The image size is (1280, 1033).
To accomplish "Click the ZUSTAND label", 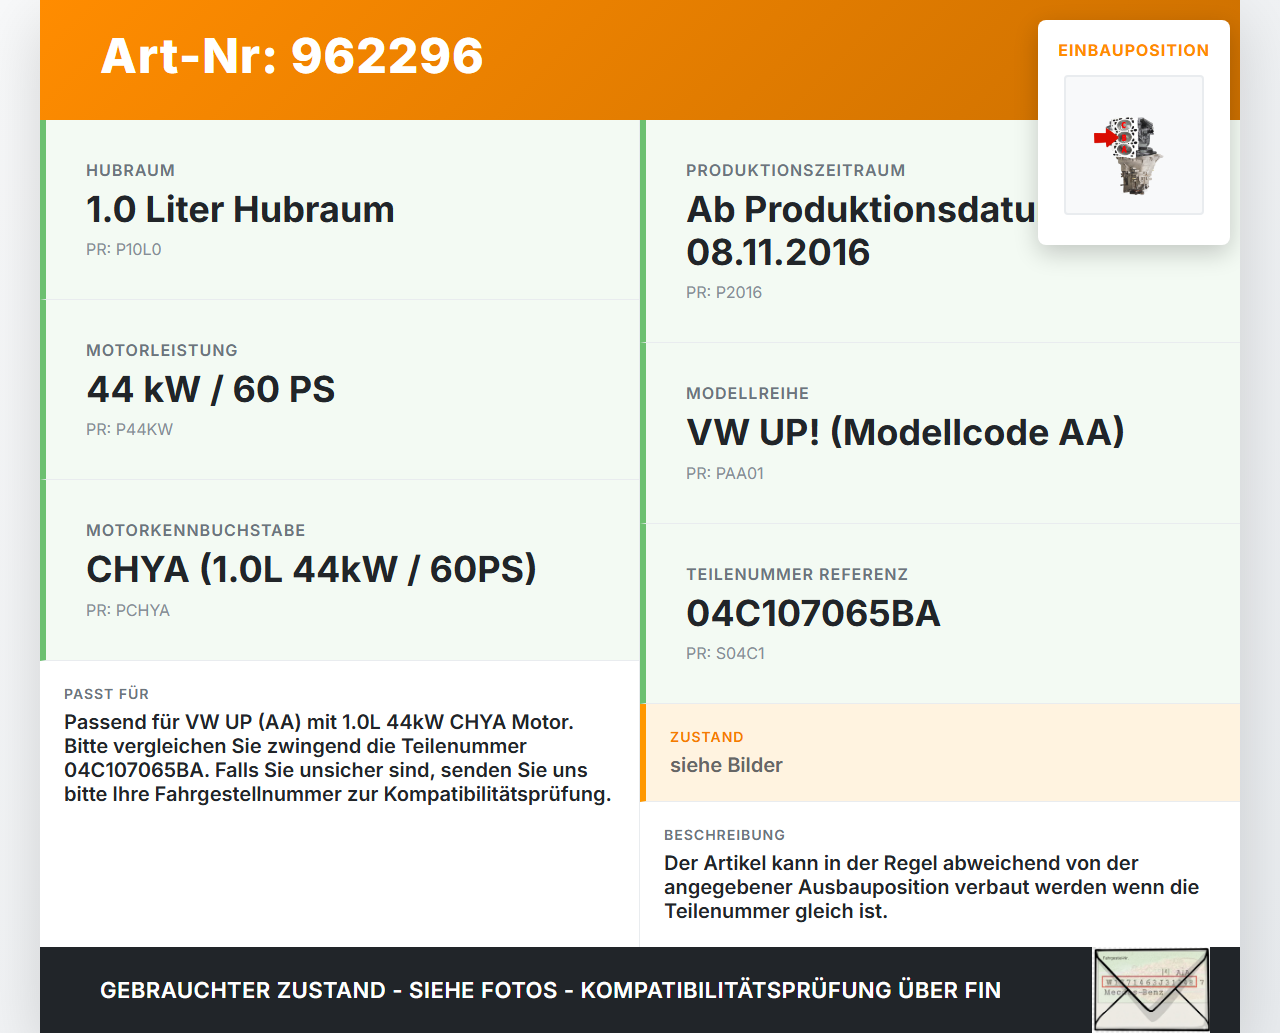I will [707, 737].
